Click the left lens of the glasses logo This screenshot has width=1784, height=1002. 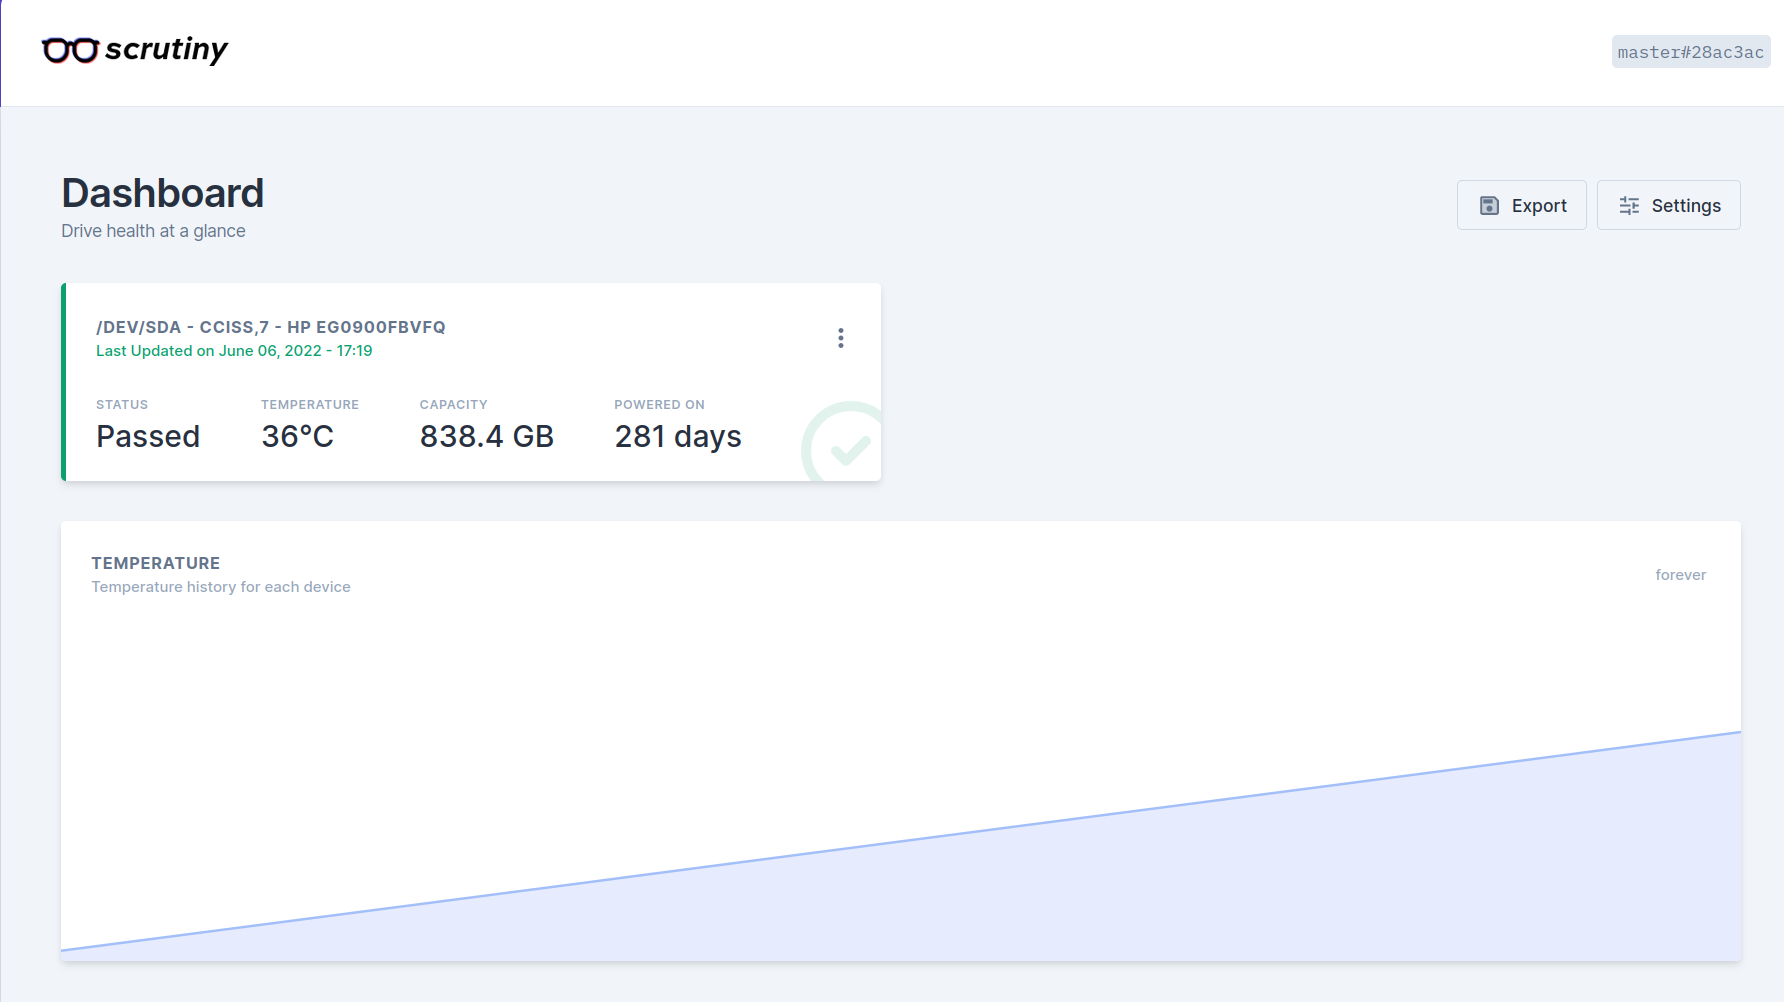(x=56, y=50)
